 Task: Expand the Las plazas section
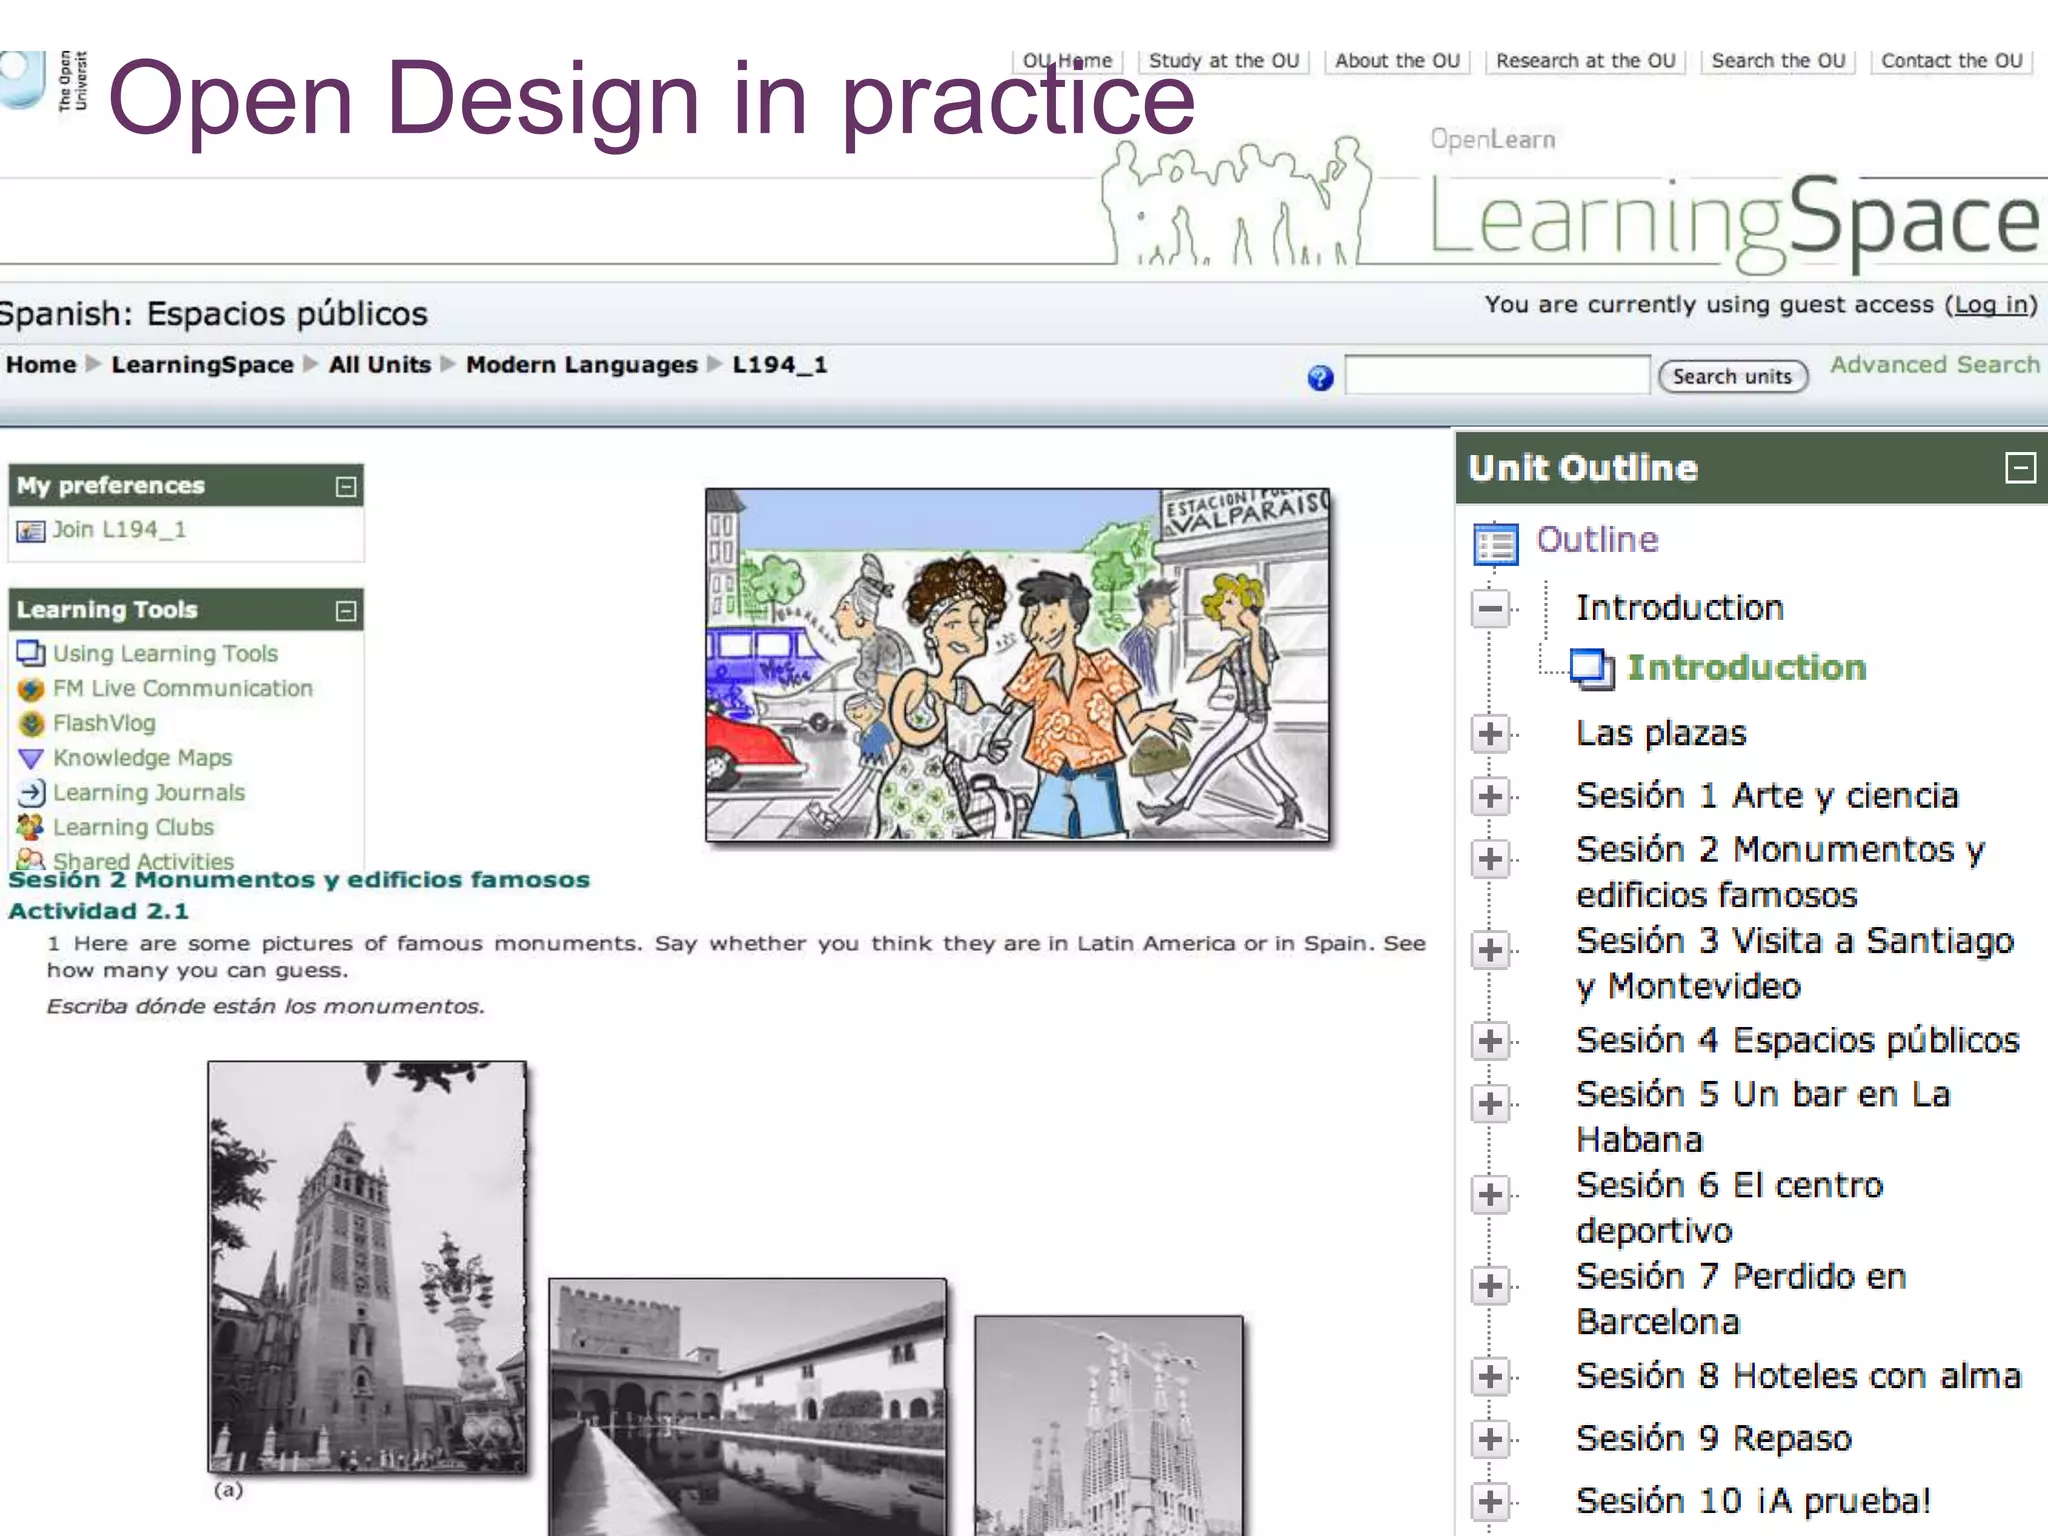1490,734
